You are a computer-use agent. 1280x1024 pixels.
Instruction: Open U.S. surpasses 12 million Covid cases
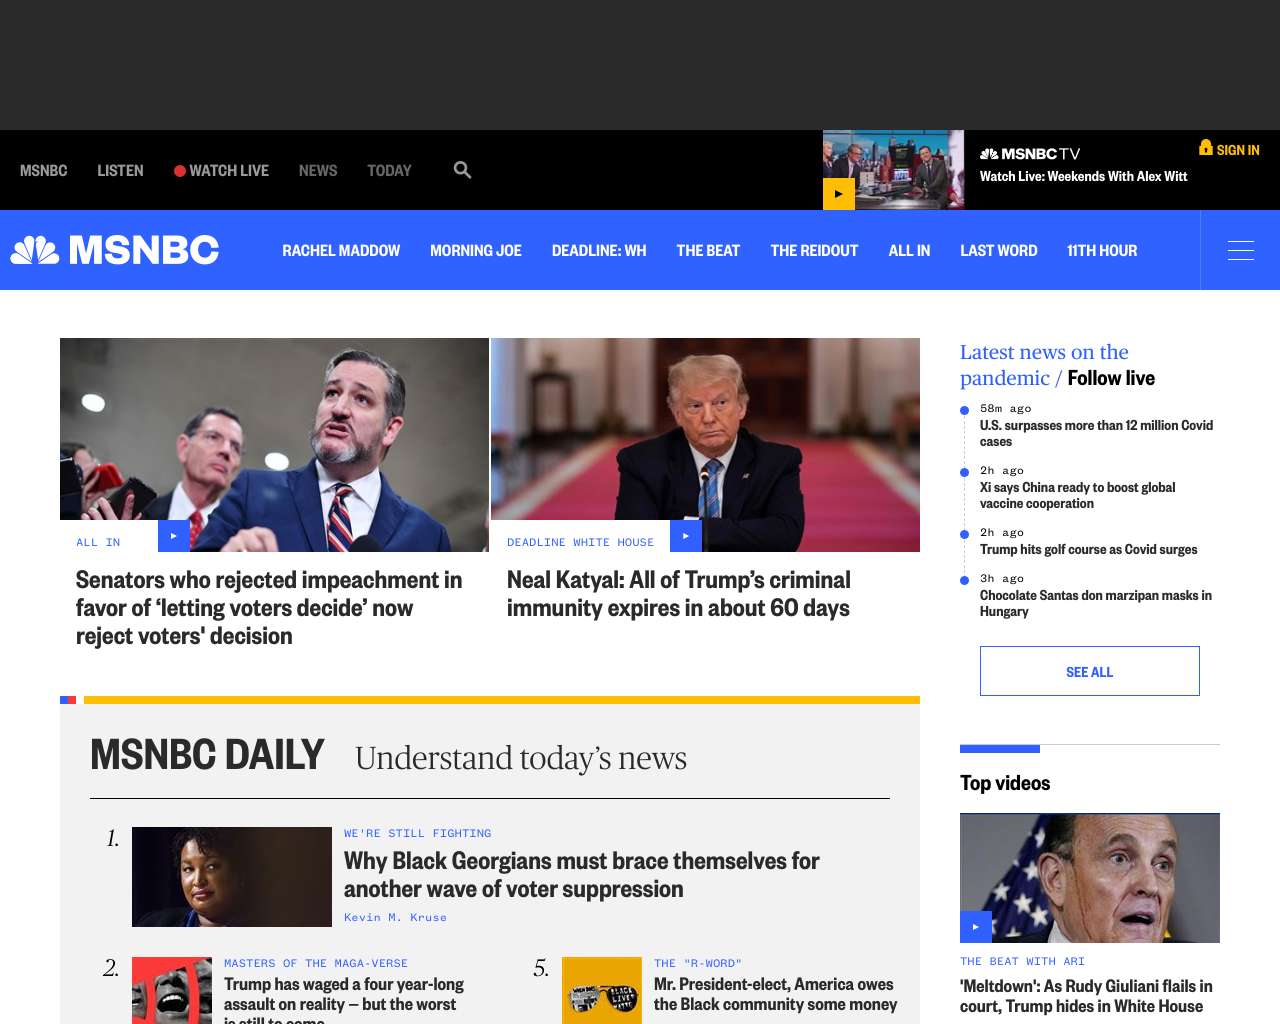point(1096,433)
